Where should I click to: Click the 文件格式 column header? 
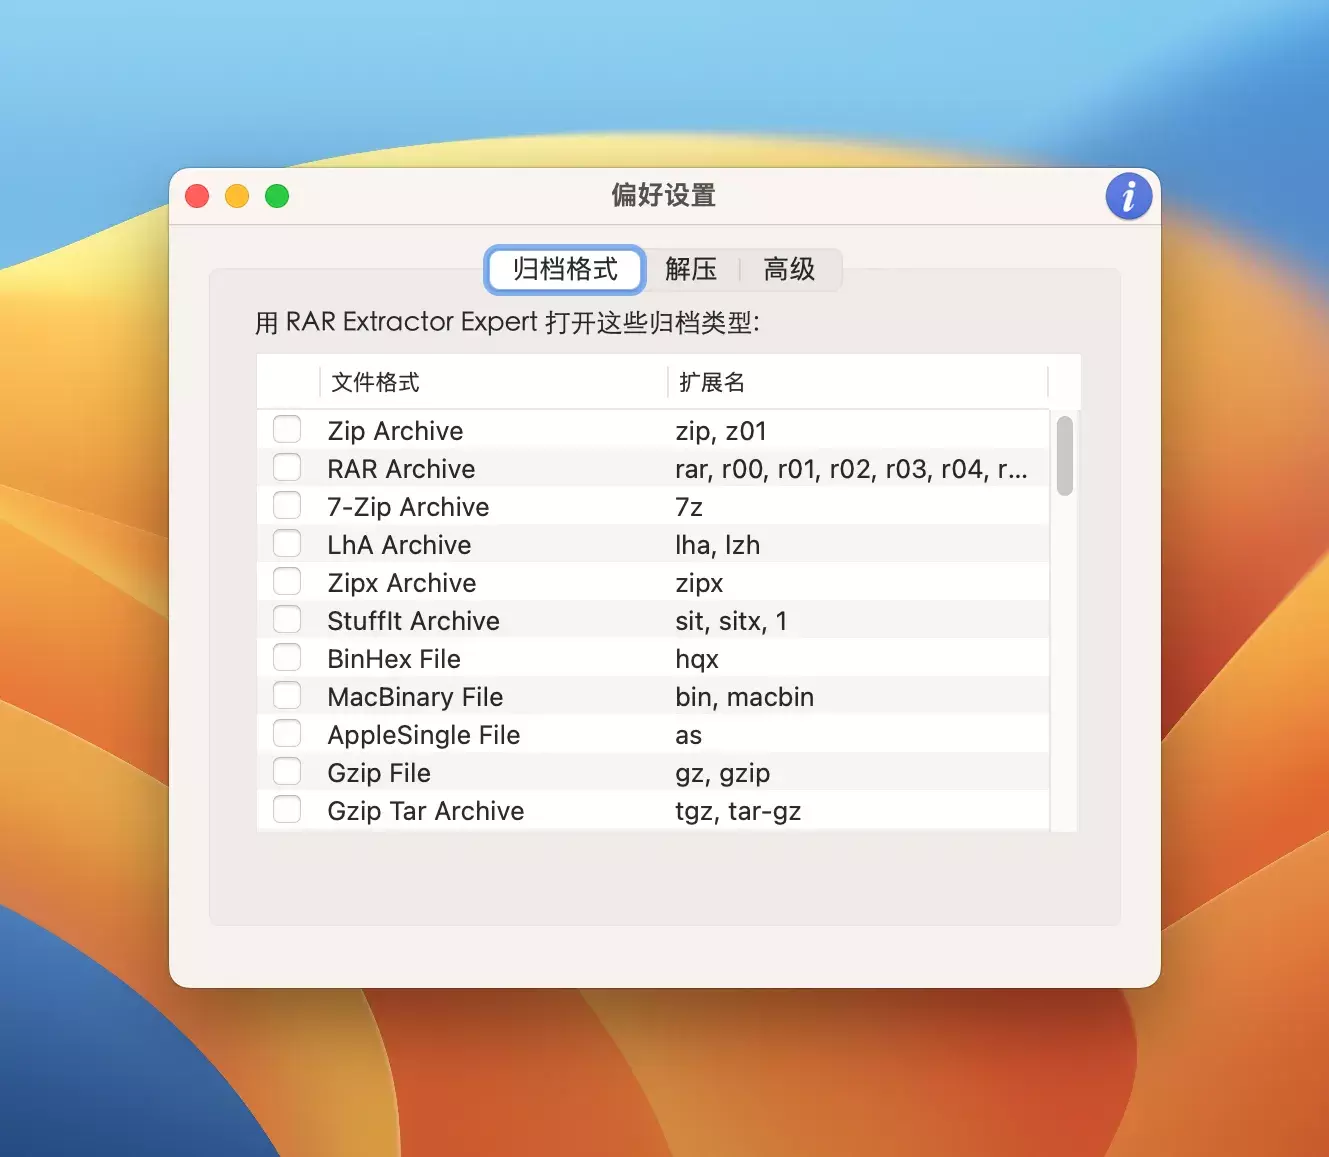493,382
